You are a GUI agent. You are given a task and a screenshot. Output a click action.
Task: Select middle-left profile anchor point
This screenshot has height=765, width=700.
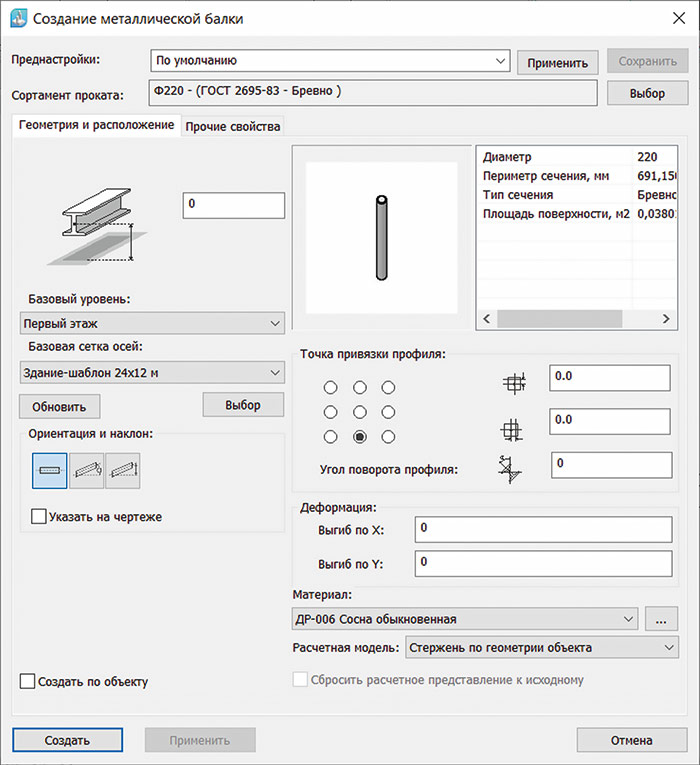pos(330,412)
